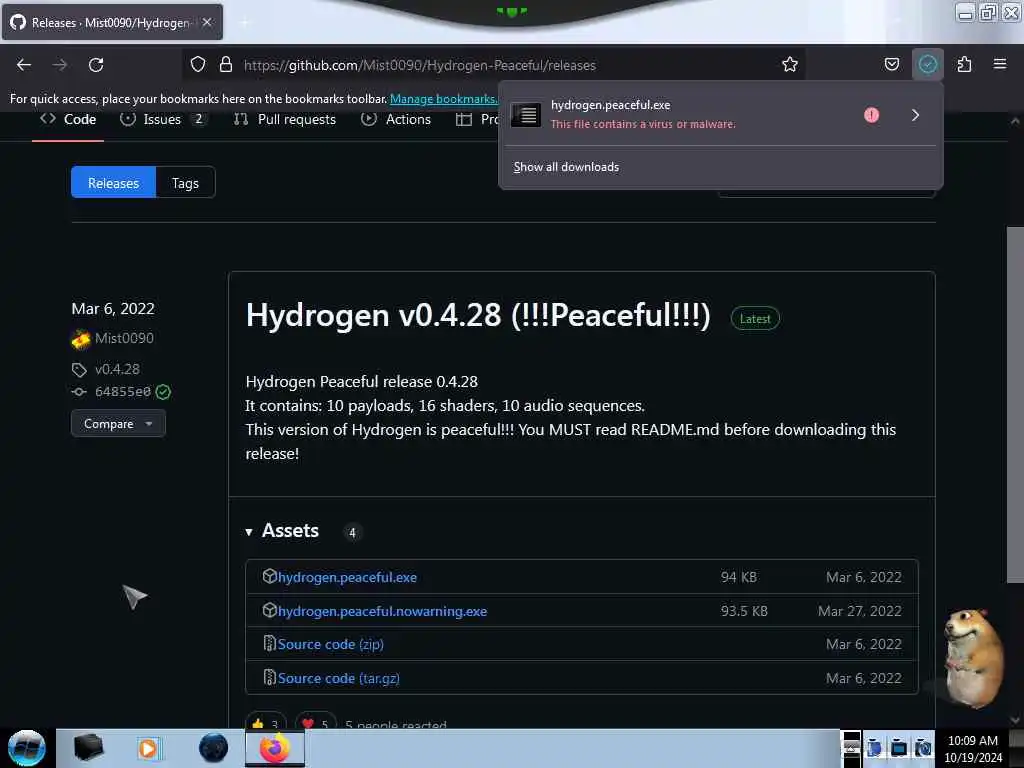Click the GitHub tab favicon
The width and height of the screenshot is (1024, 768).
[18, 22]
